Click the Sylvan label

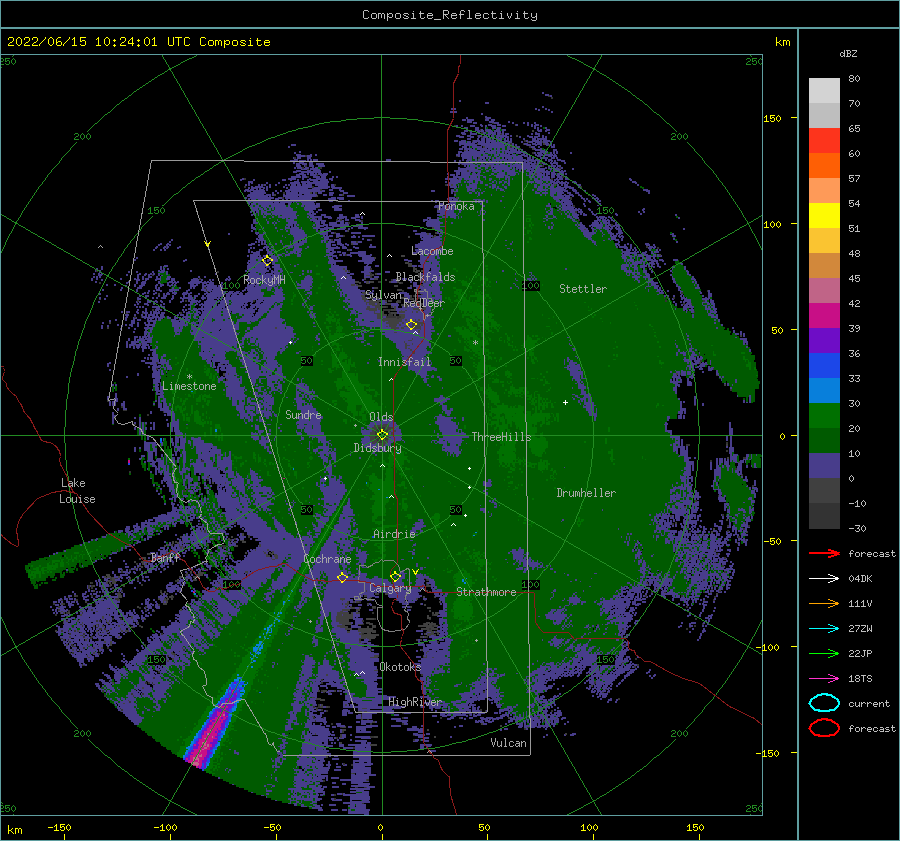click(383, 295)
